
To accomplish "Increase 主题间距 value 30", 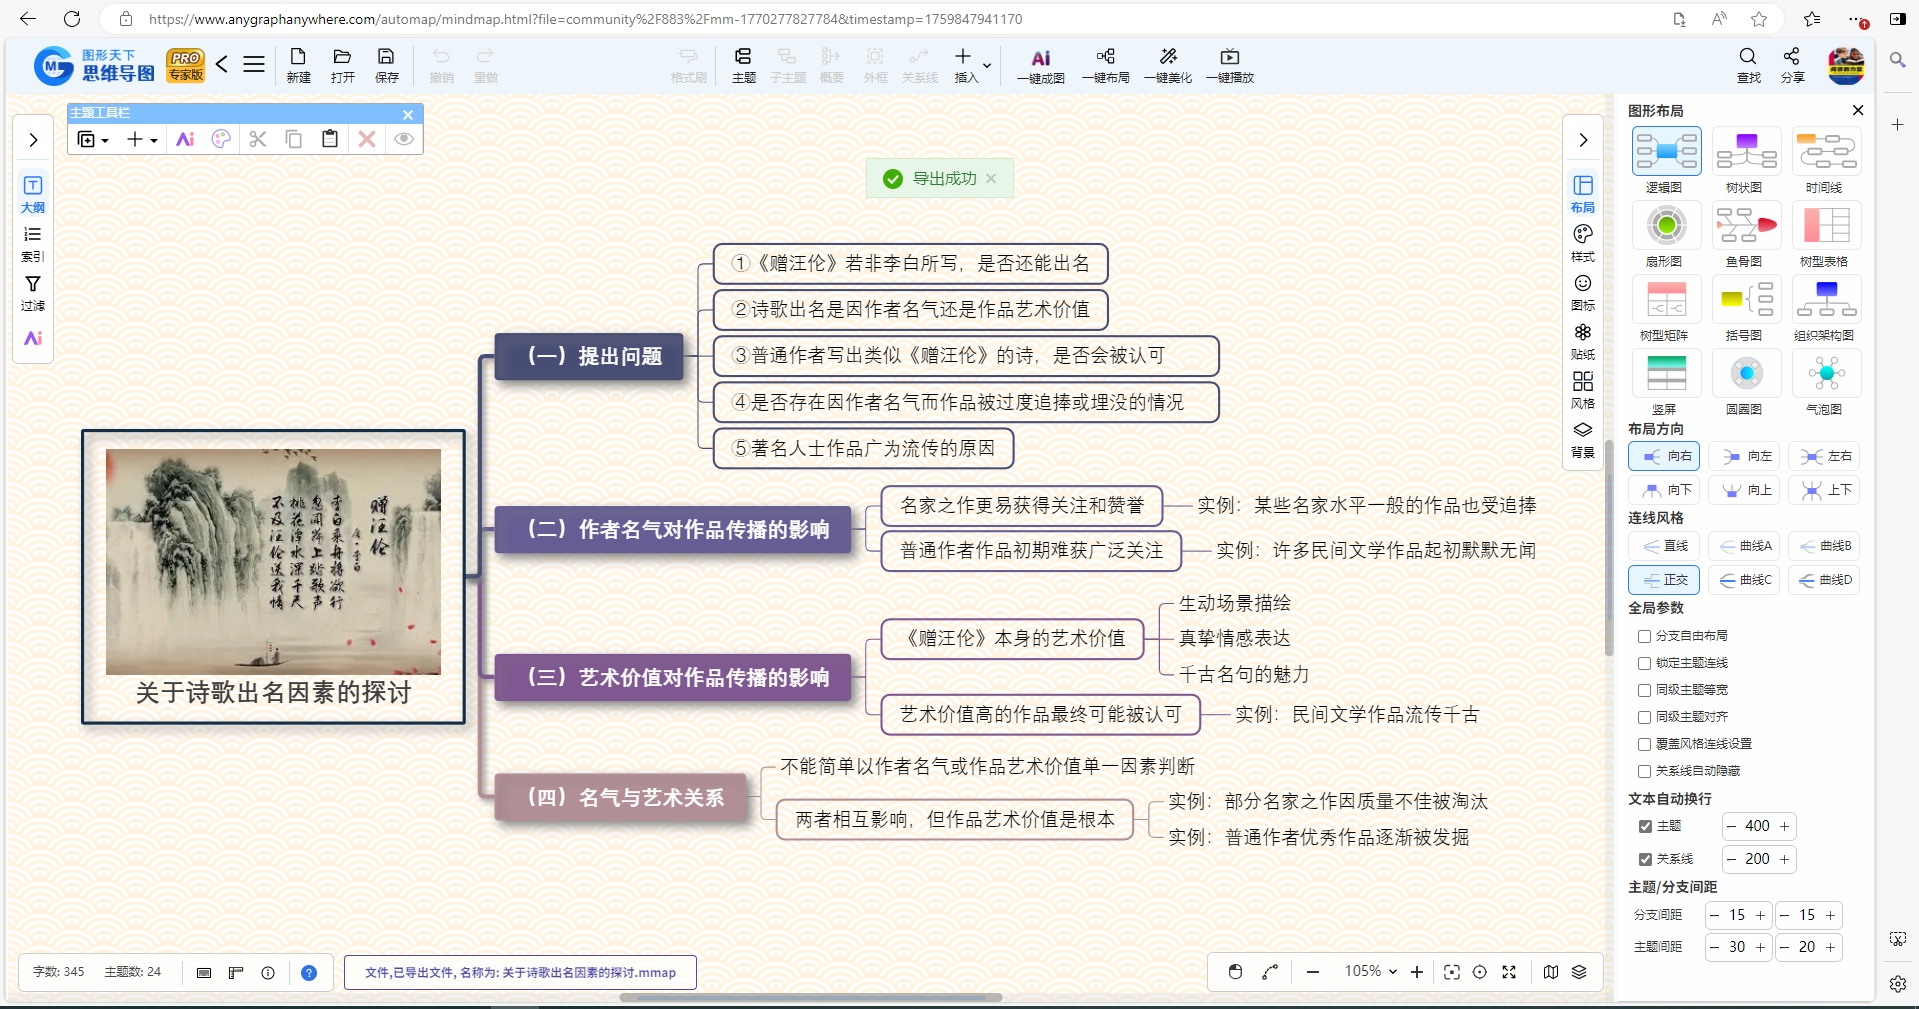I will [1760, 947].
